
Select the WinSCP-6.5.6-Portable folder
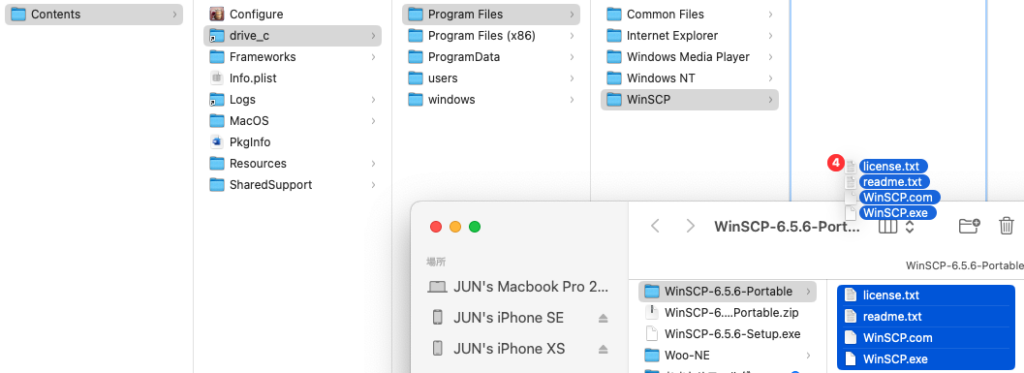(728, 291)
